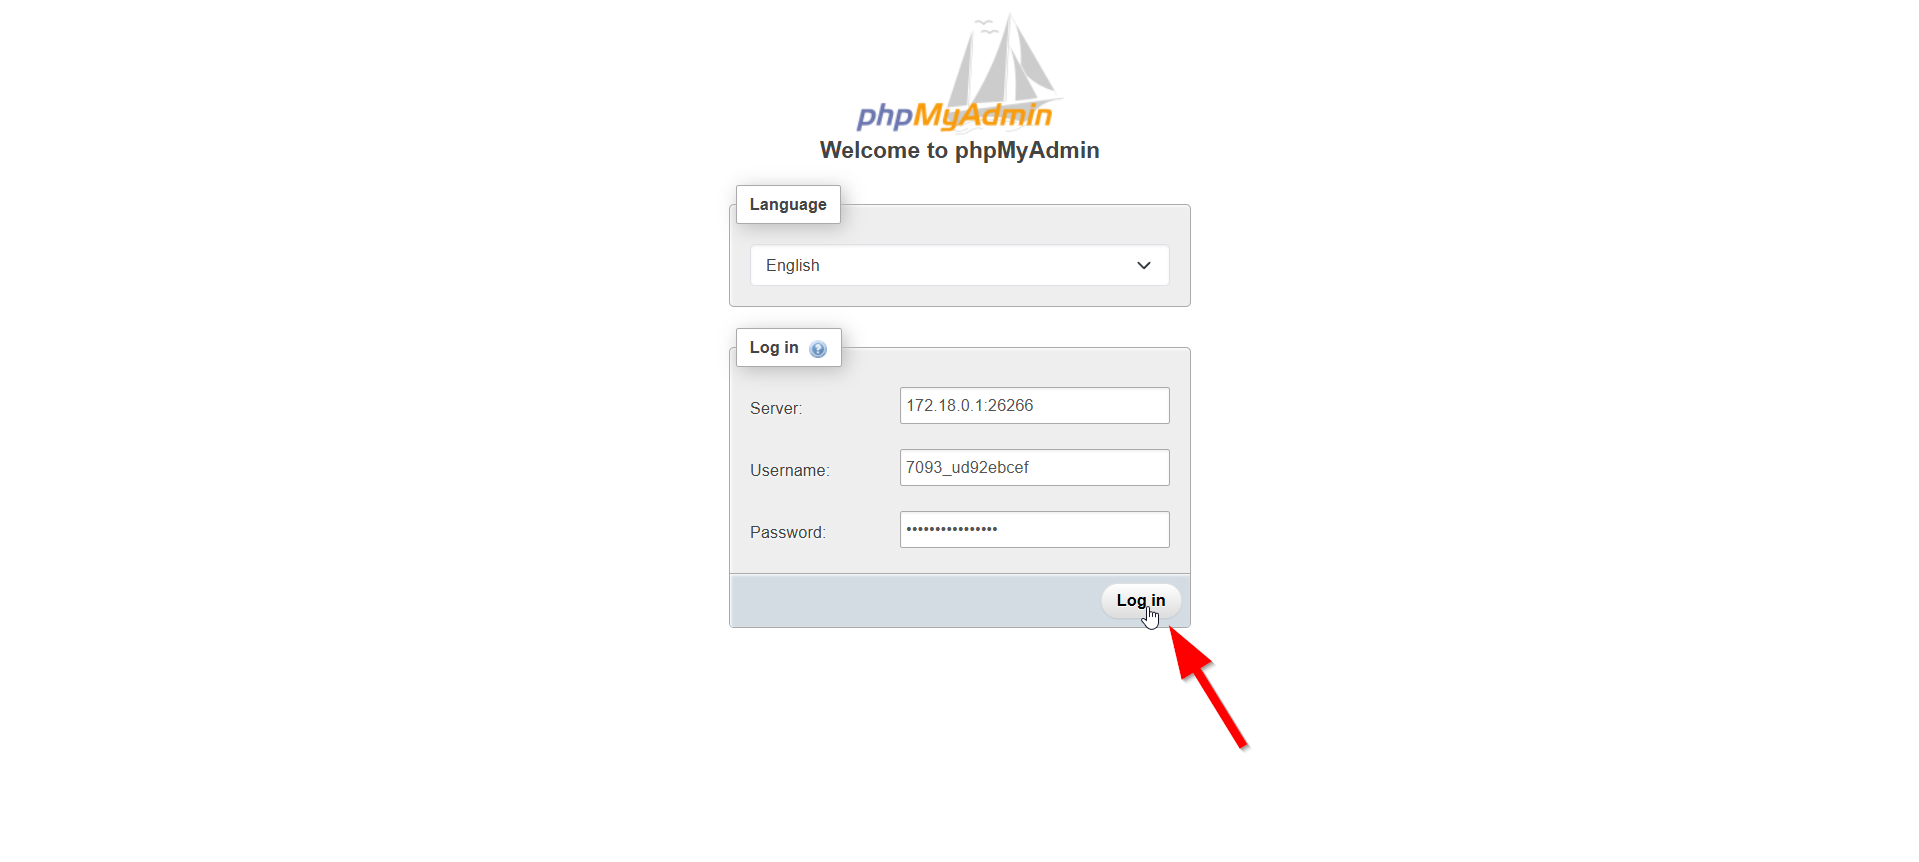The image size is (1919, 862).
Task: Open the English language dropdown
Action: (960, 265)
